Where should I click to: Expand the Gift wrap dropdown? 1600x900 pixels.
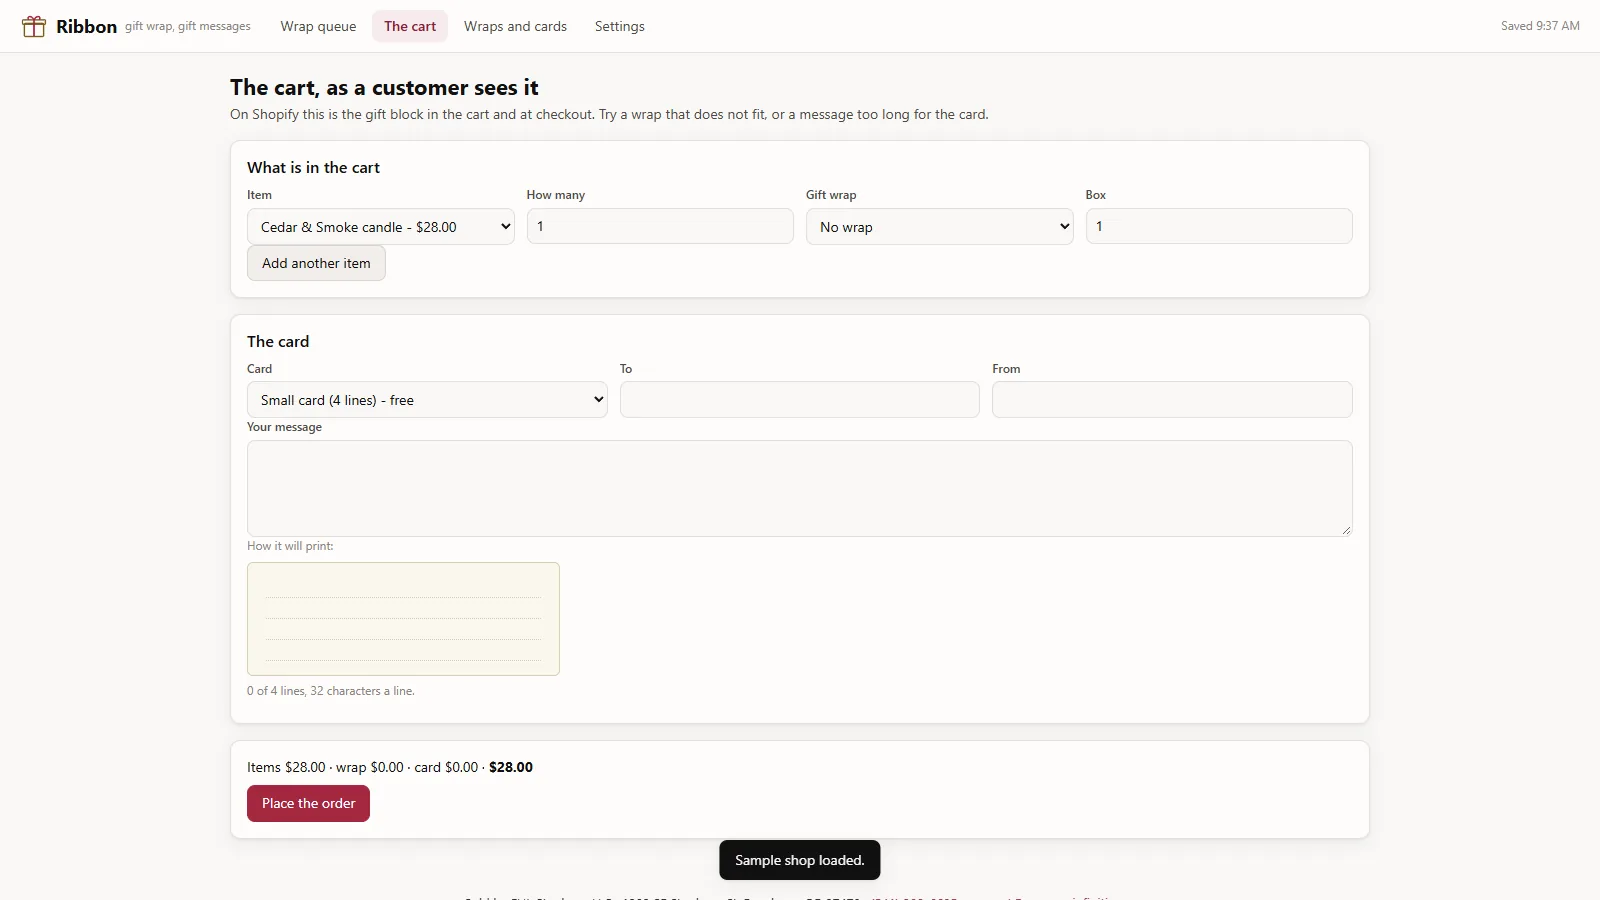[940, 227]
